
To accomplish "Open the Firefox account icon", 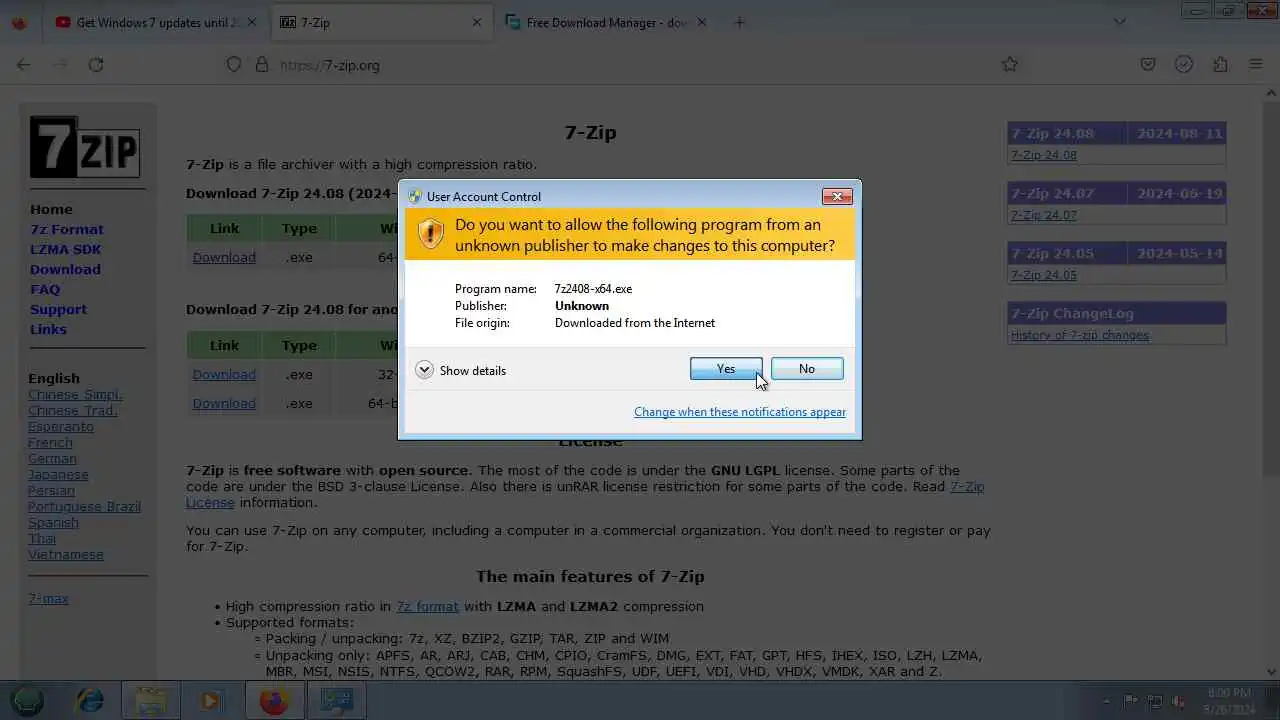I will pyautogui.click(x=1184, y=64).
